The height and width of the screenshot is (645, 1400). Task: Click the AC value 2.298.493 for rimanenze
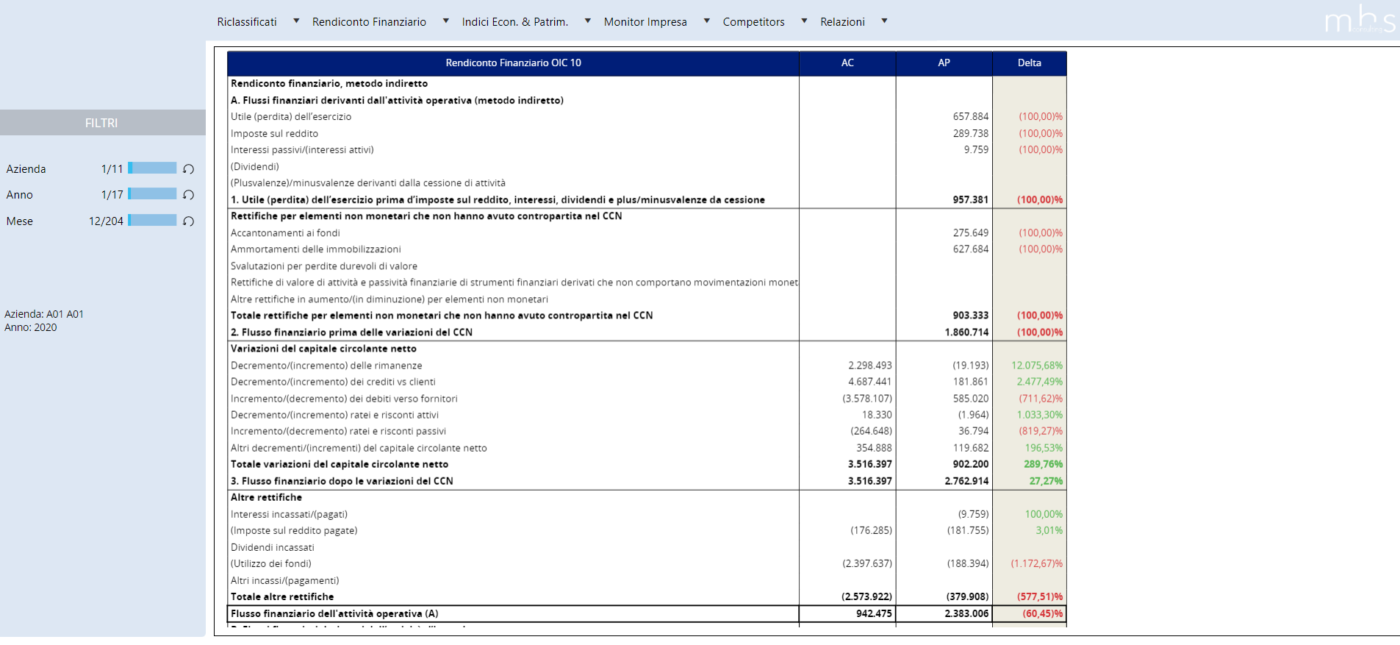click(x=869, y=365)
